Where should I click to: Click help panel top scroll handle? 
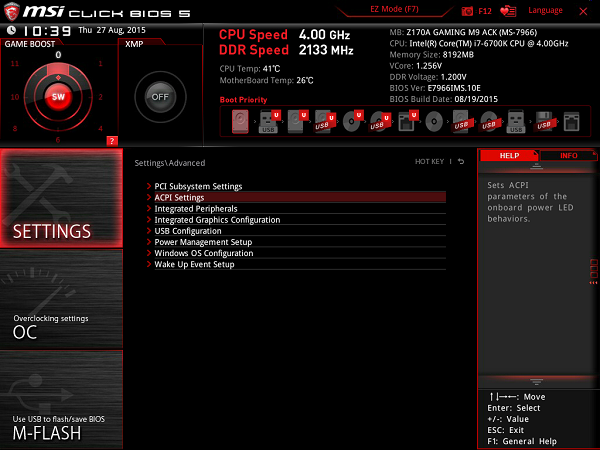pyautogui.click(x=536, y=166)
